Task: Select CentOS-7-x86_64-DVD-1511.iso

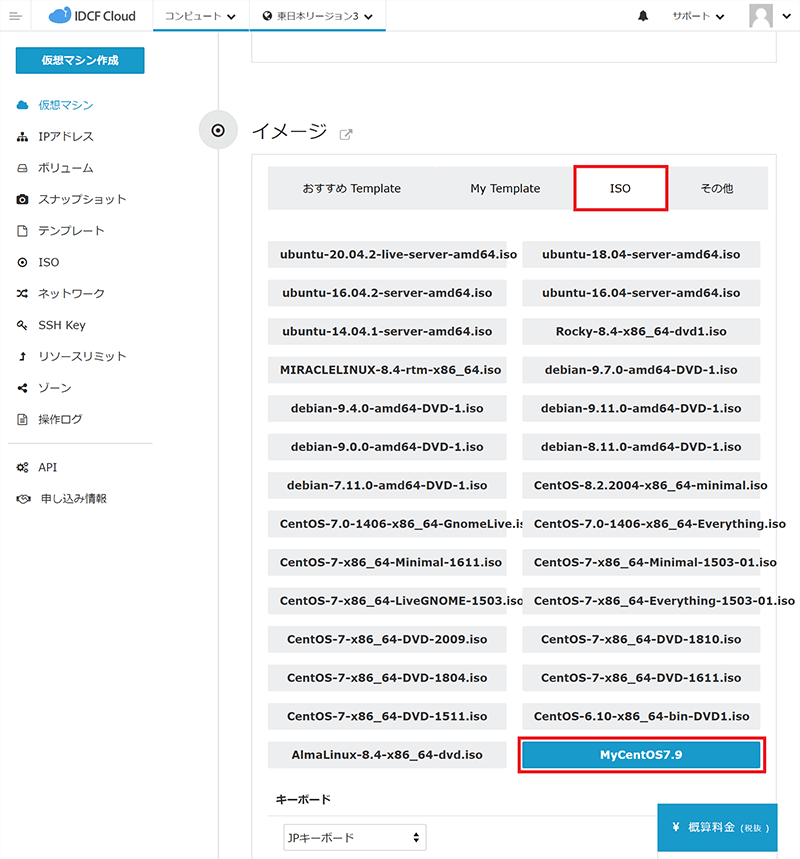Action: pos(387,716)
